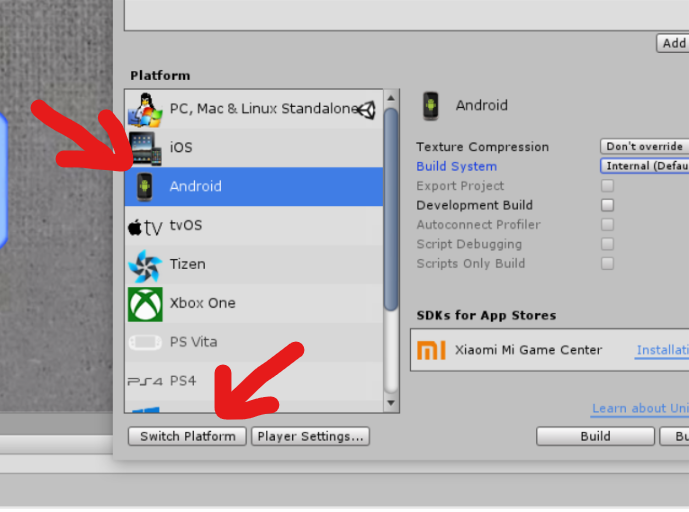
Task: Click the Apple tvOS logo icon
Action: pyautogui.click(x=145, y=227)
